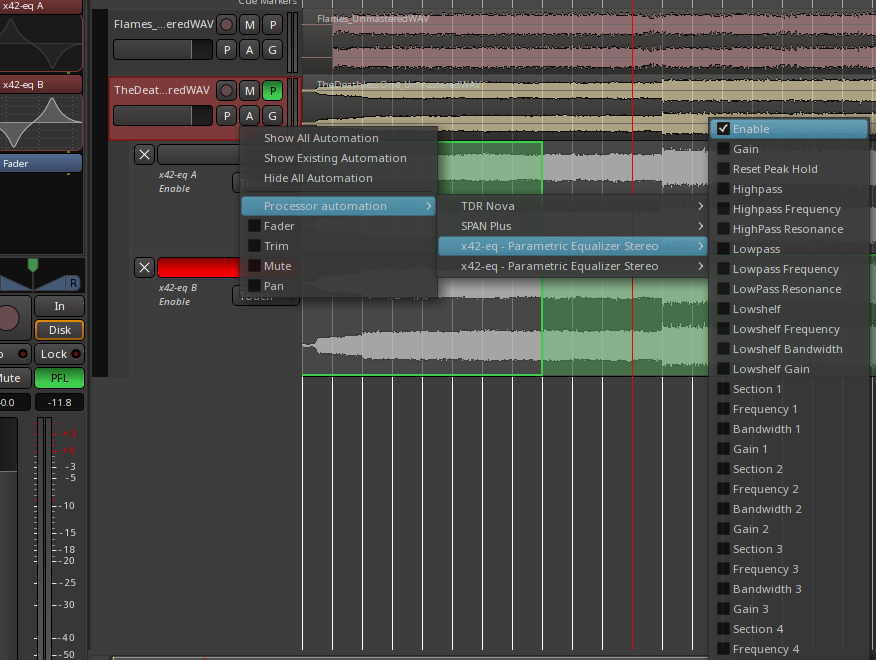The image size is (876, 660).
Task: Click the Disk monitoring button
Action: coord(59,330)
